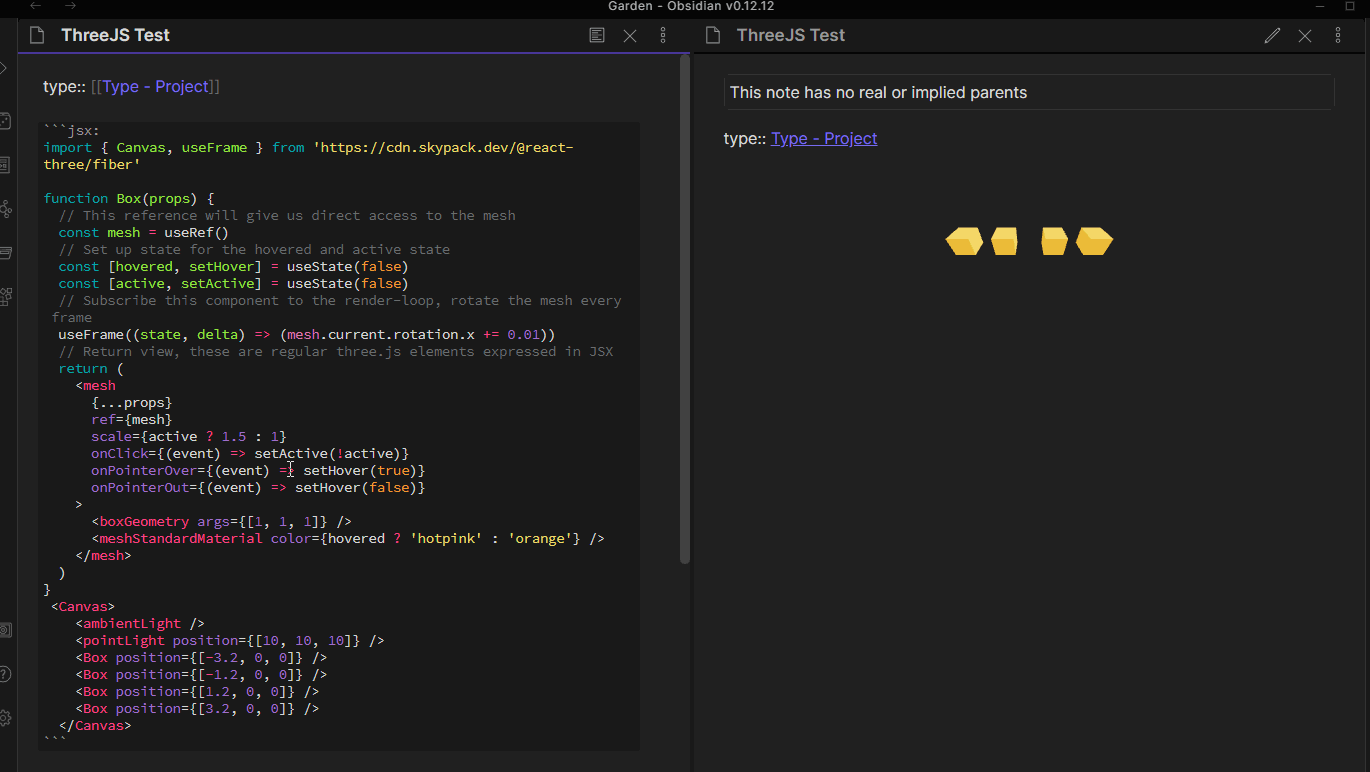Click the note icon beside right ThreeJS Test title
The image size is (1370, 772).
714,35
